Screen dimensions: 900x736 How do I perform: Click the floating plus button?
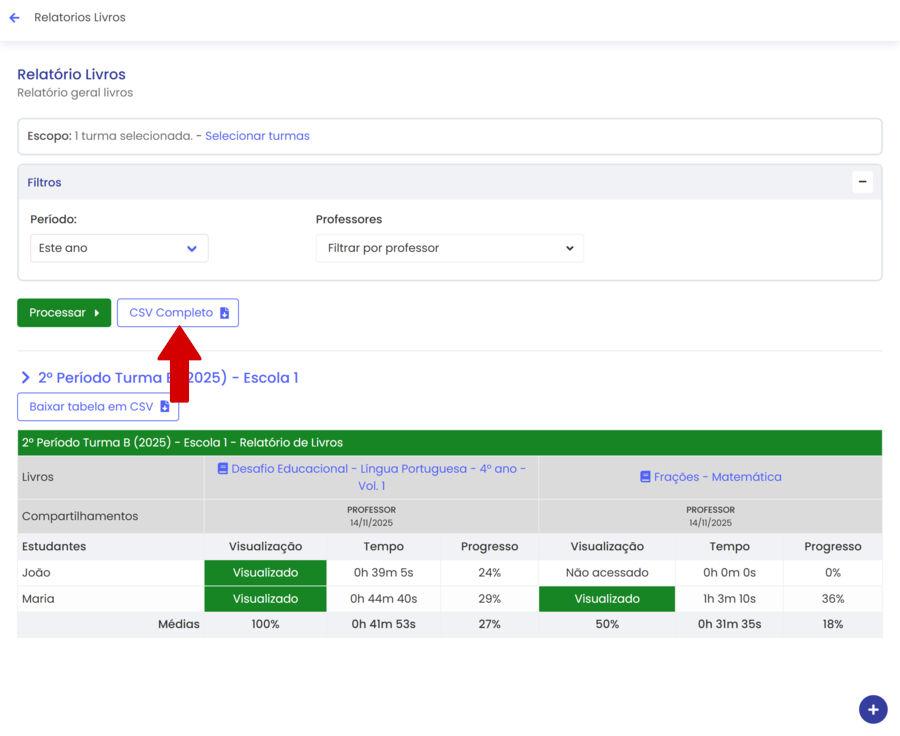[x=872, y=709]
